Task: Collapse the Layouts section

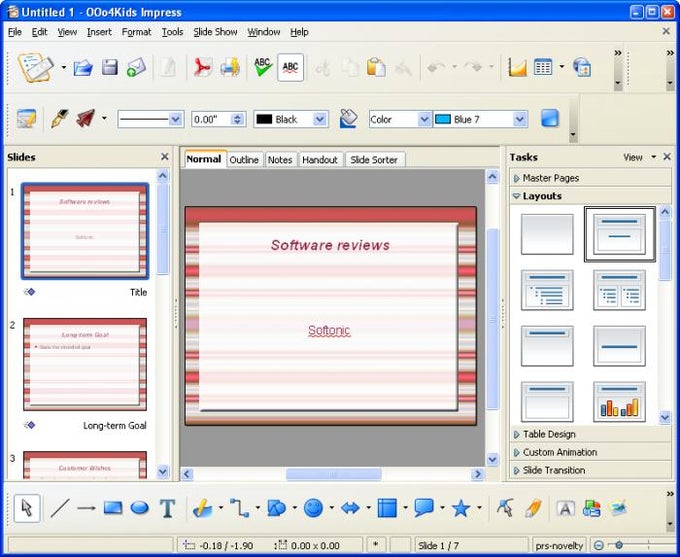Action: [x=590, y=196]
